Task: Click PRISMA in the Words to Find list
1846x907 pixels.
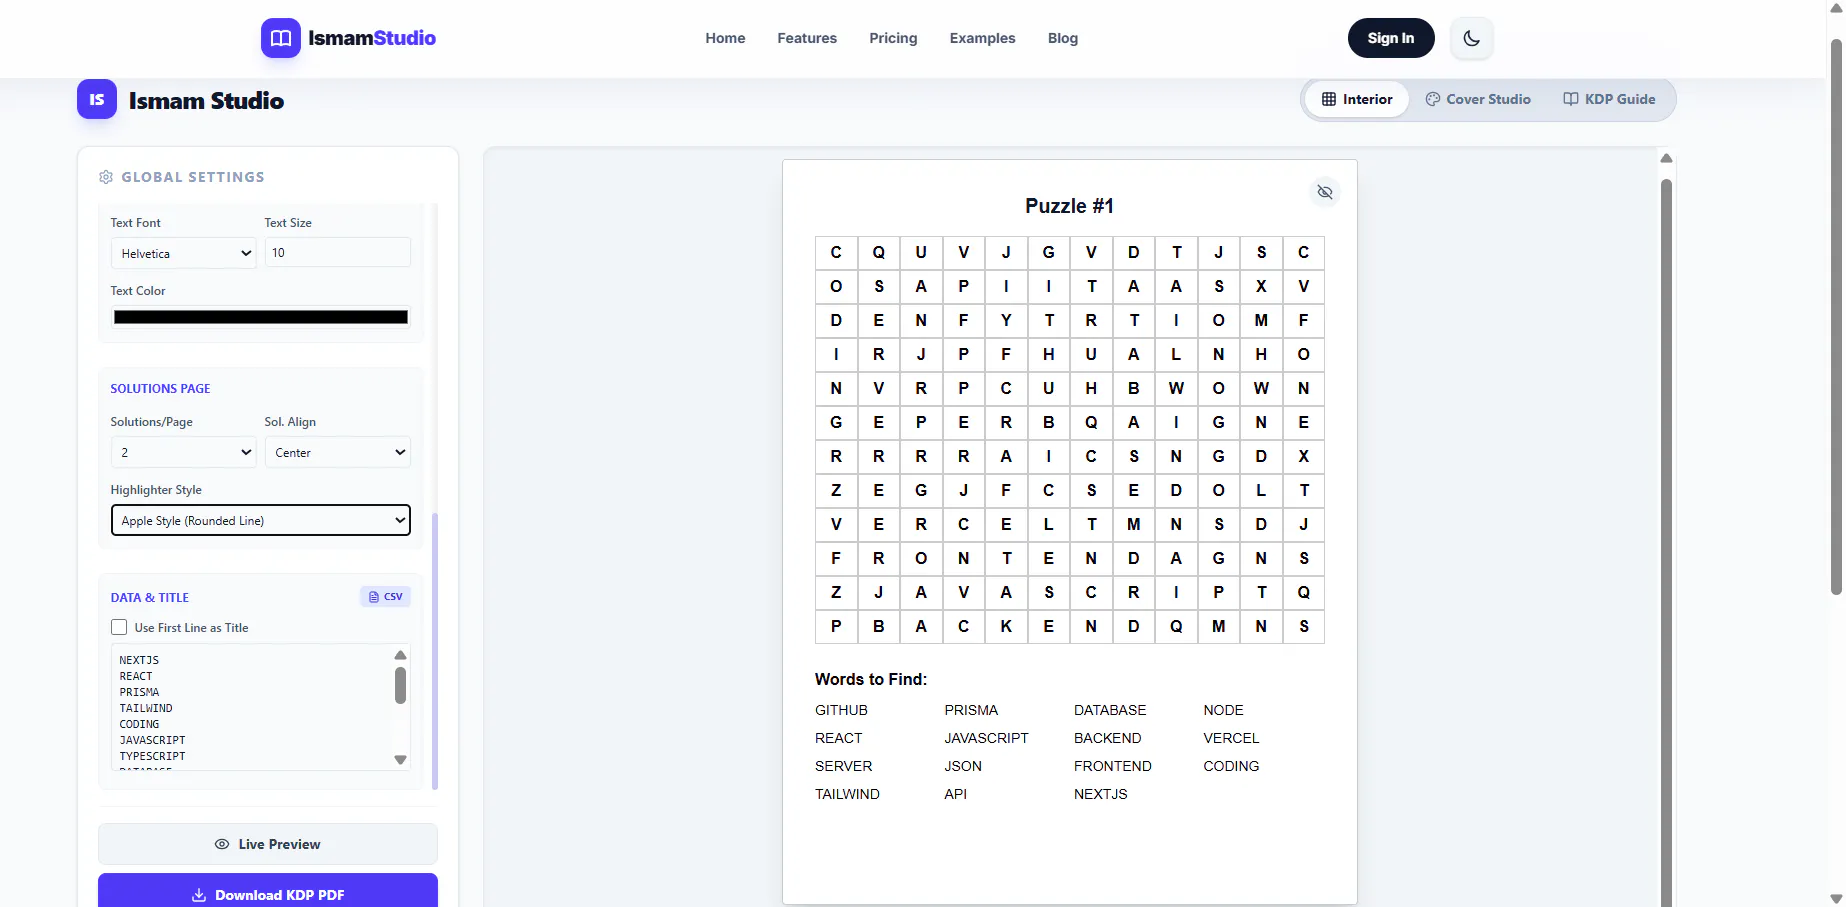Action: 971,710
